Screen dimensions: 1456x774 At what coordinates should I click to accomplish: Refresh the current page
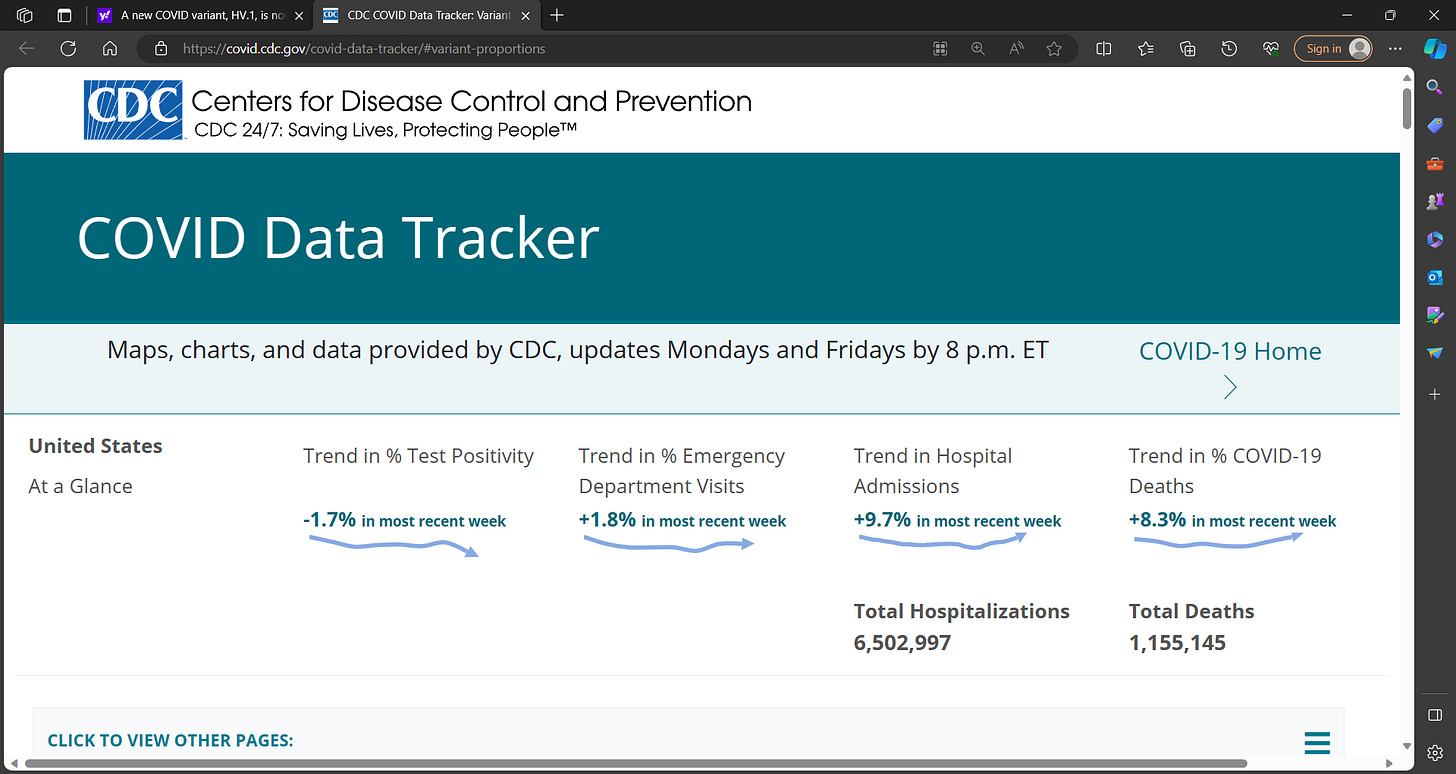(x=68, y=48)
